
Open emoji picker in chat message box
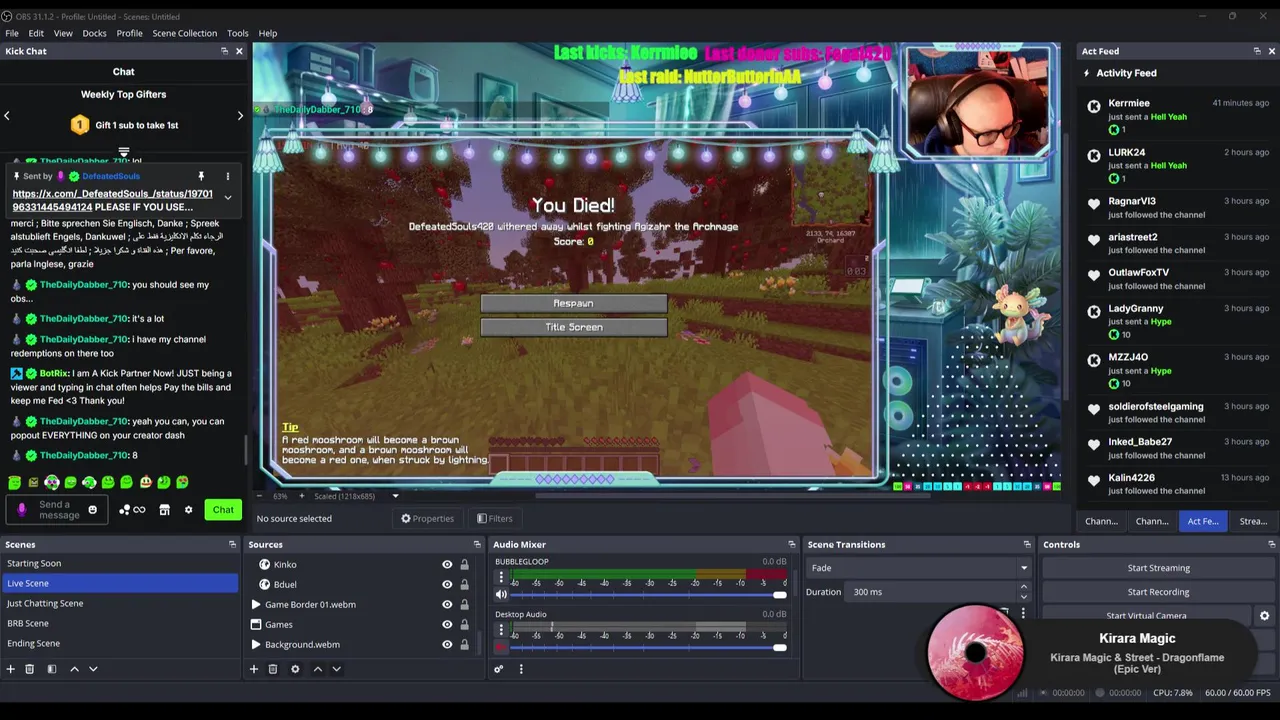[x=93, y=510]
